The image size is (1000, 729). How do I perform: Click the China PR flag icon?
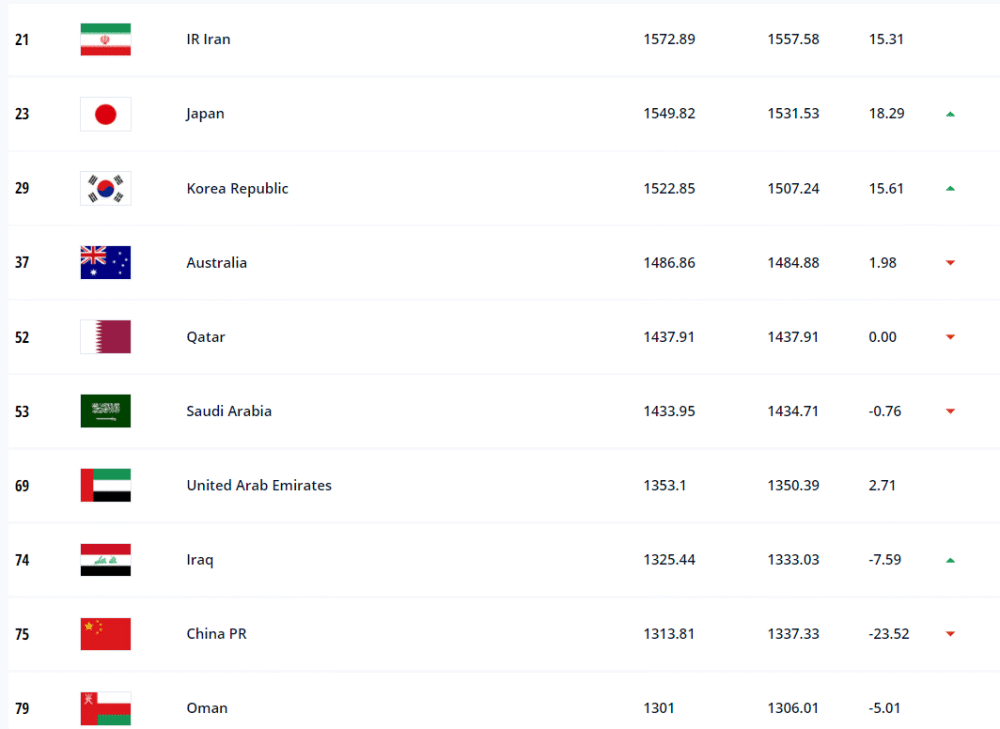click(x=106, y=634)
